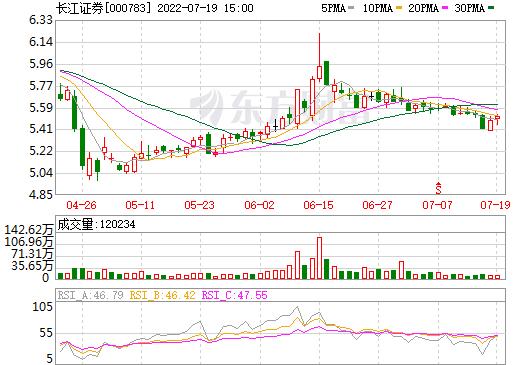Click the 20PMA legend label
Screen dimensions: 520x365
(x=423, y=8)
